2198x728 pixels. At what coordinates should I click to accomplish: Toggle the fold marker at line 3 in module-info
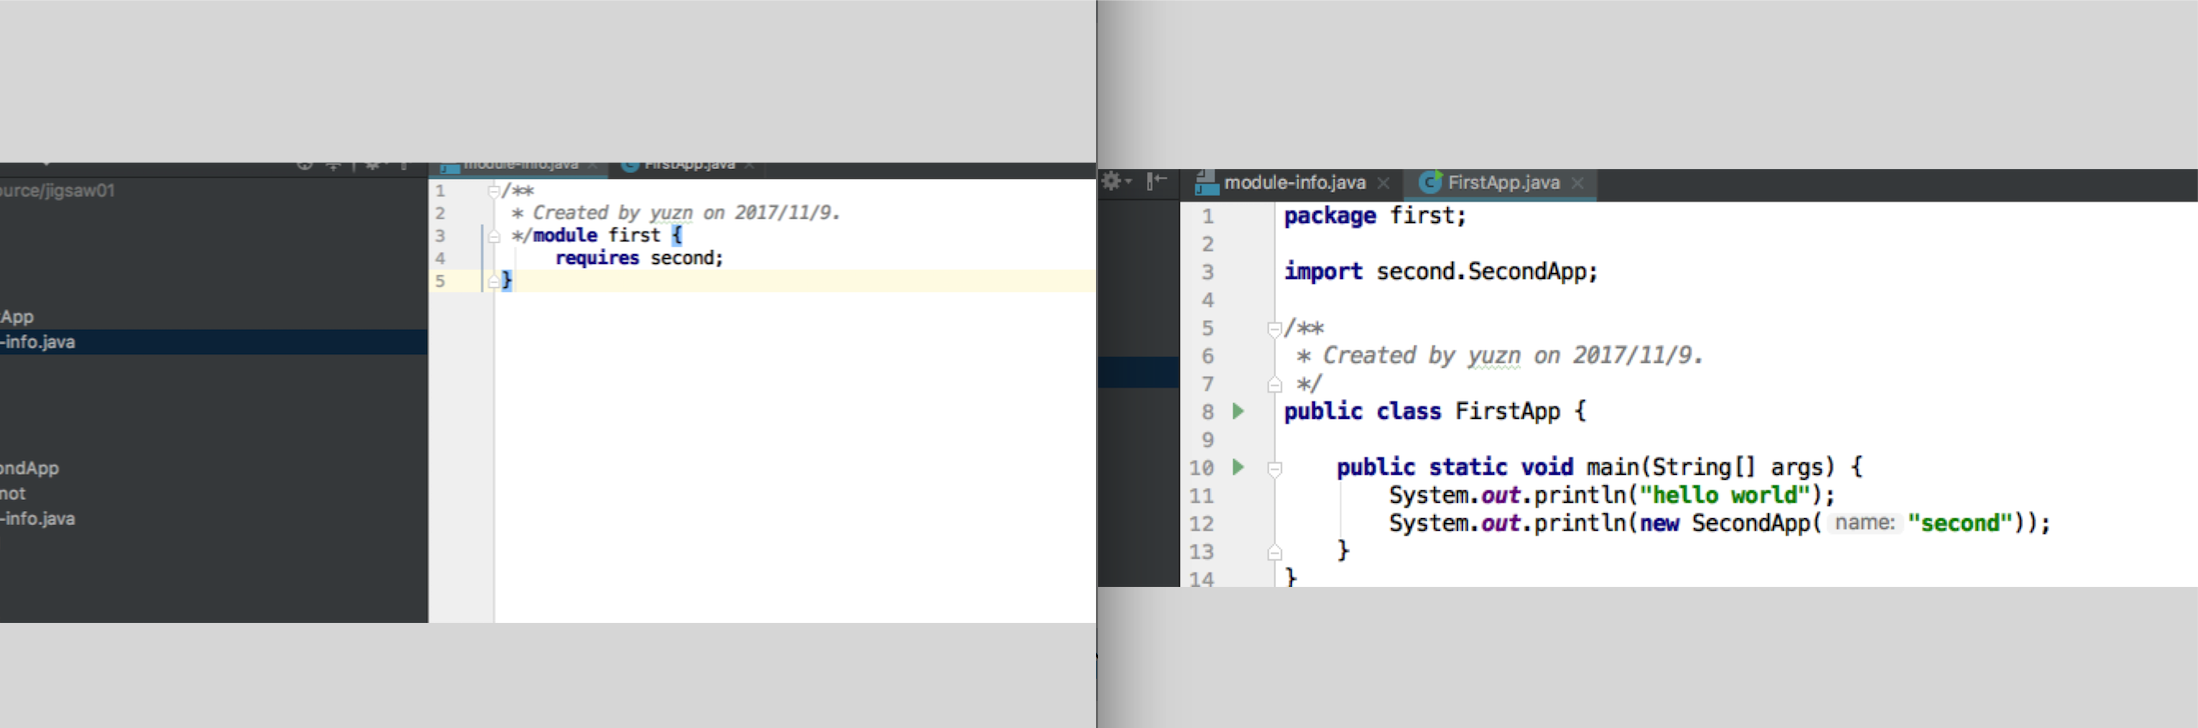coord(493,236)
